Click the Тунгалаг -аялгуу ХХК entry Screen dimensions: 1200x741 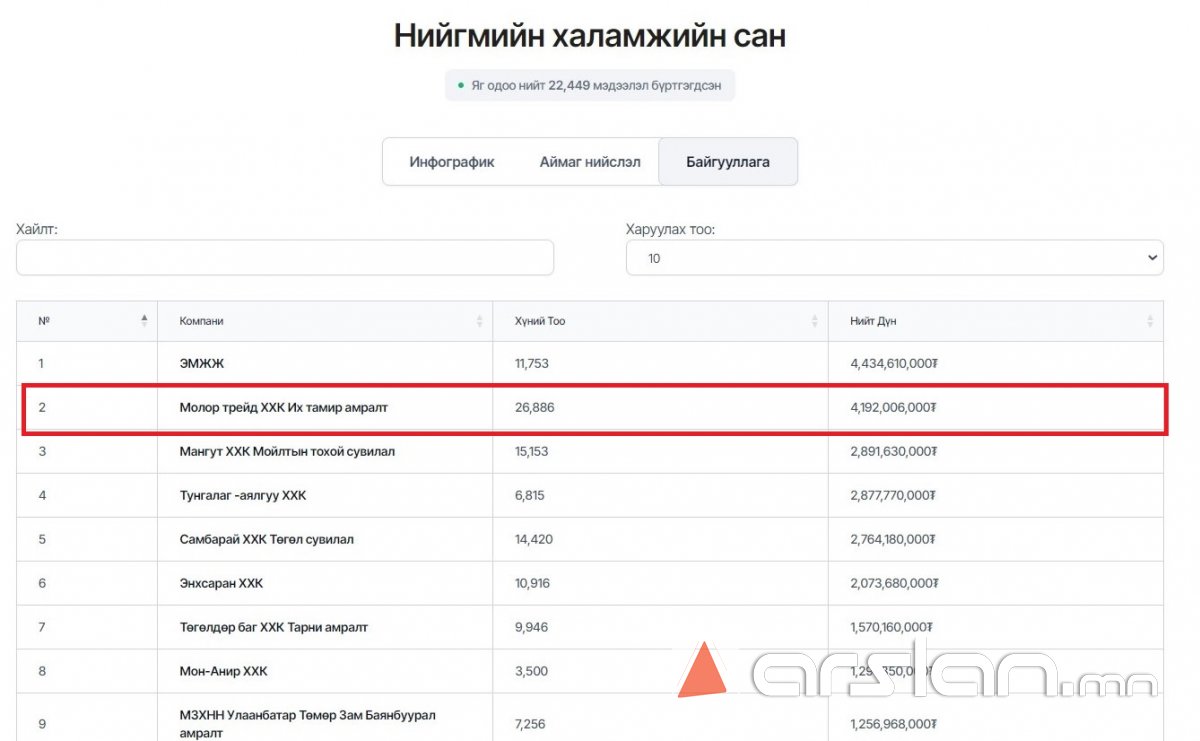coord(243,496)
